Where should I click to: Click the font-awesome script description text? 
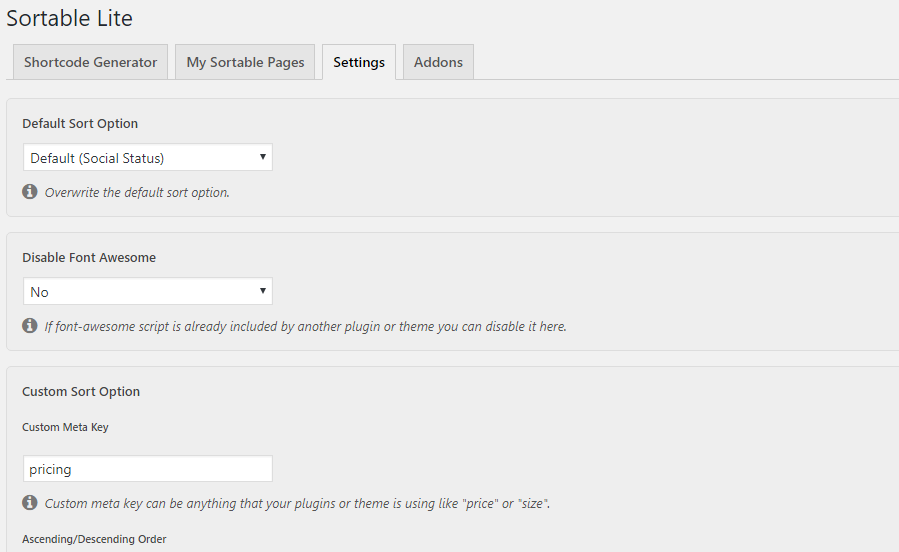point(306,326)
